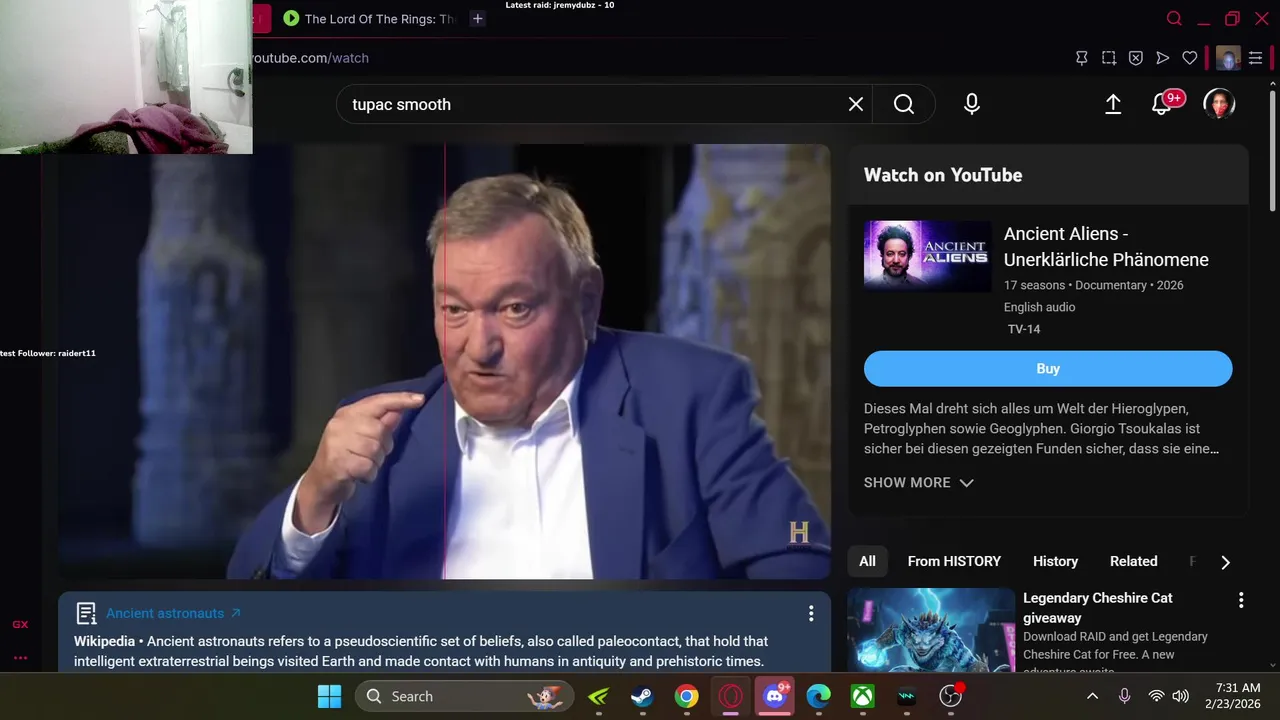Image resolution: width=1280 pixels, height=720 pixels.
Task: Take a snapshot with Opera's capture icon
Action: 1109,58
